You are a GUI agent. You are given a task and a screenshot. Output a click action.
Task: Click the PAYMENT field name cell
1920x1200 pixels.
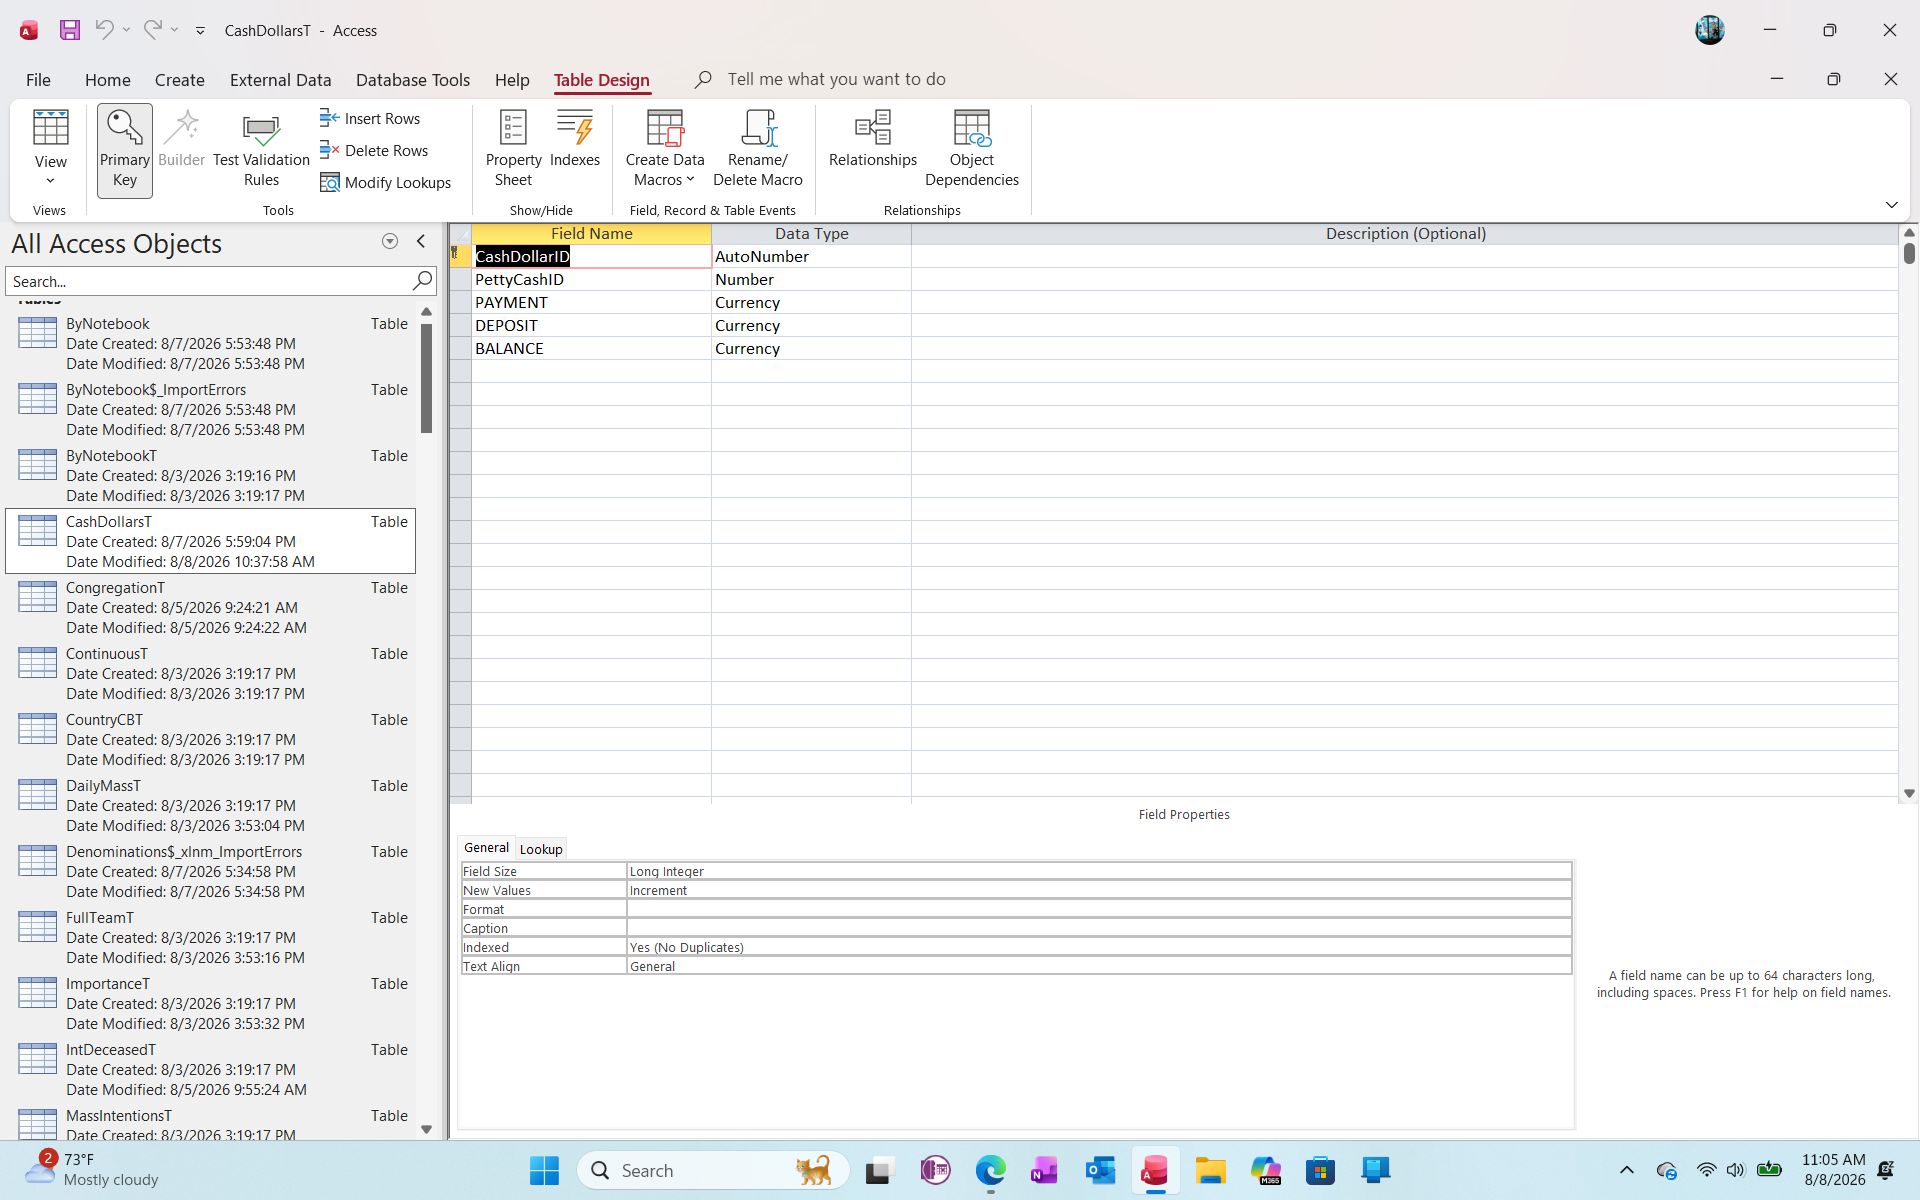pyautogui.click(x=591, y=303)
